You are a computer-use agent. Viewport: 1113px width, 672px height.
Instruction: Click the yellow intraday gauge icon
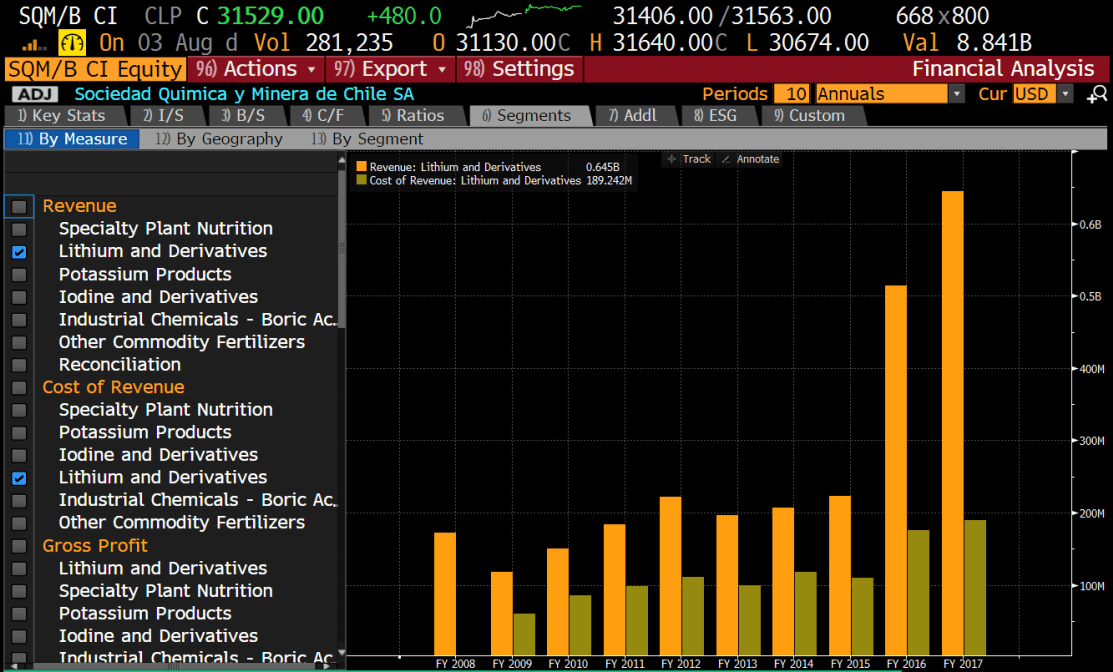[71, 43]
